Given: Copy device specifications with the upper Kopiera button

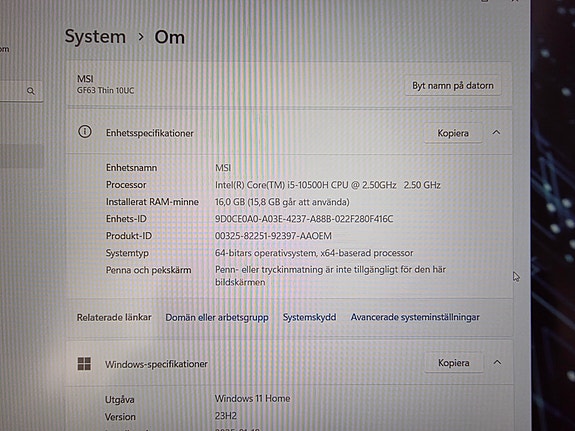Looking at the screenshot, I should pos(453,133).
